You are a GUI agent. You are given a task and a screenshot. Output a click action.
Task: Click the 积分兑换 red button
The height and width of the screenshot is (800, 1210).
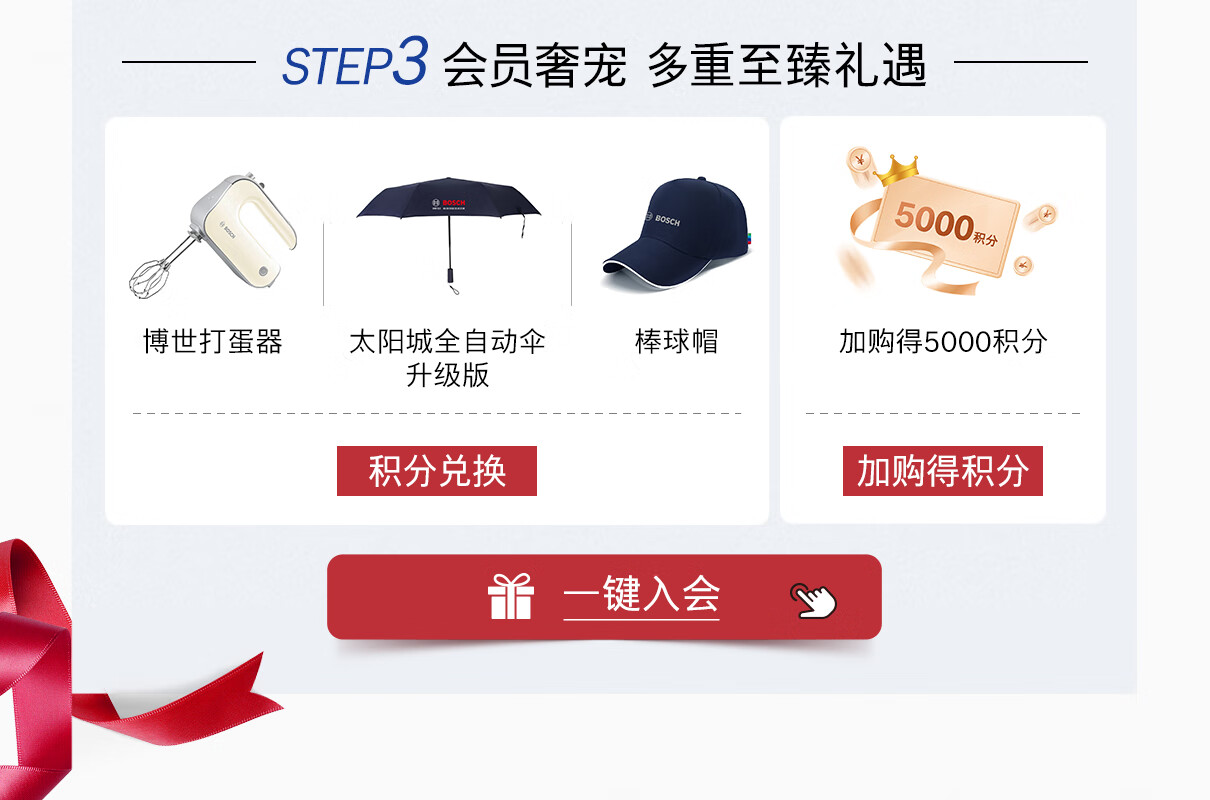(437, 471)
